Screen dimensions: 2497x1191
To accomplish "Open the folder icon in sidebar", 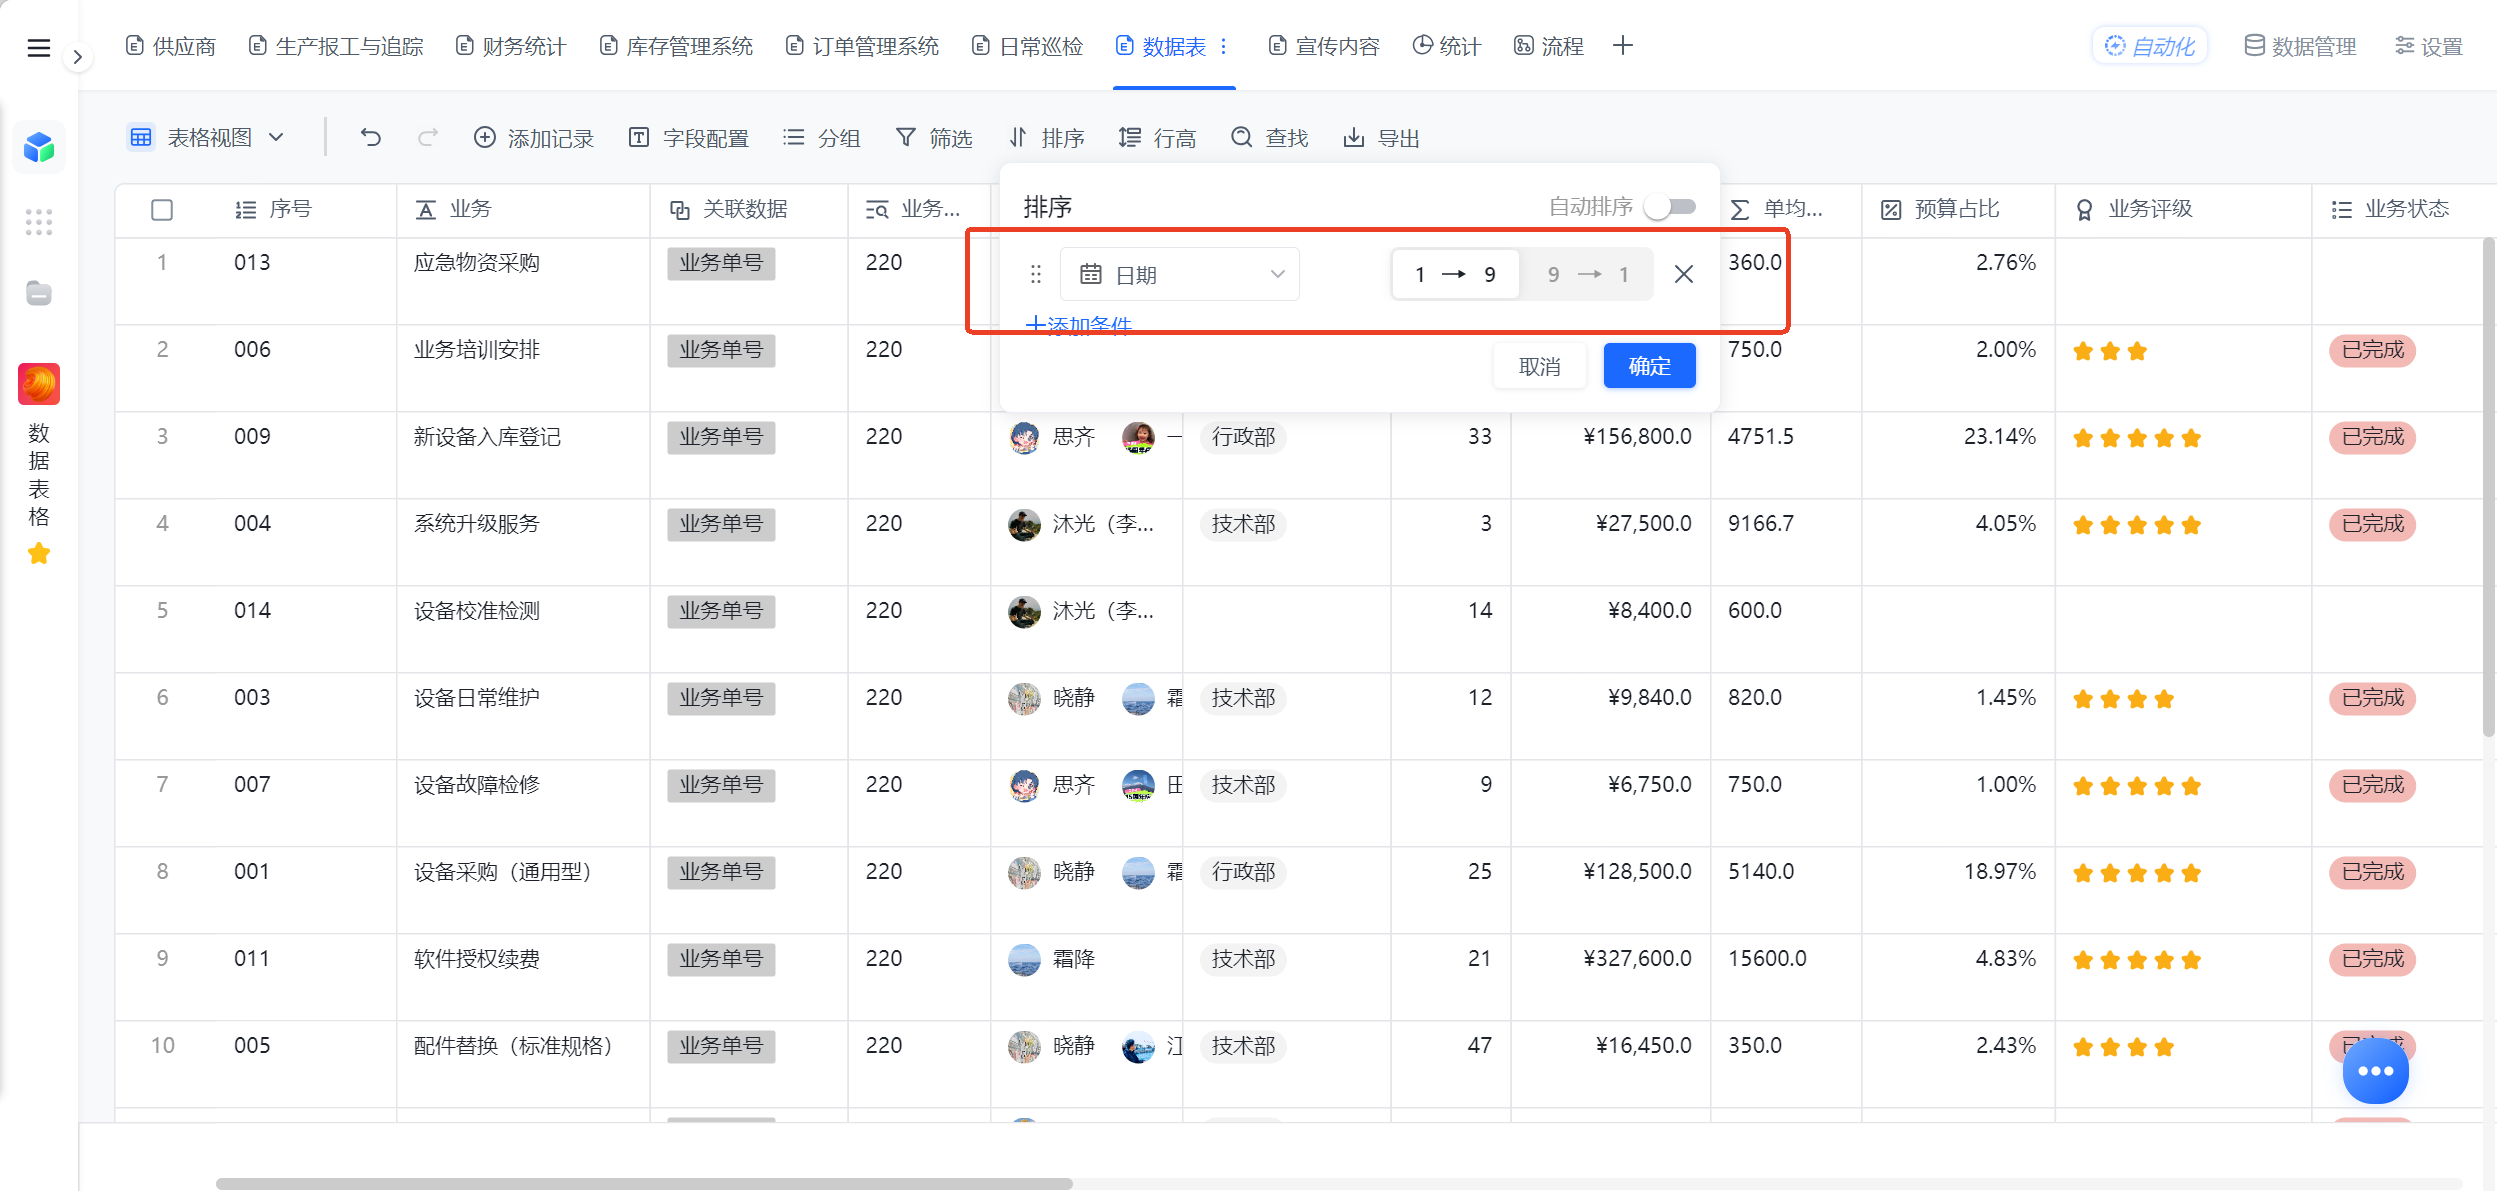I will tap(39, 293).
